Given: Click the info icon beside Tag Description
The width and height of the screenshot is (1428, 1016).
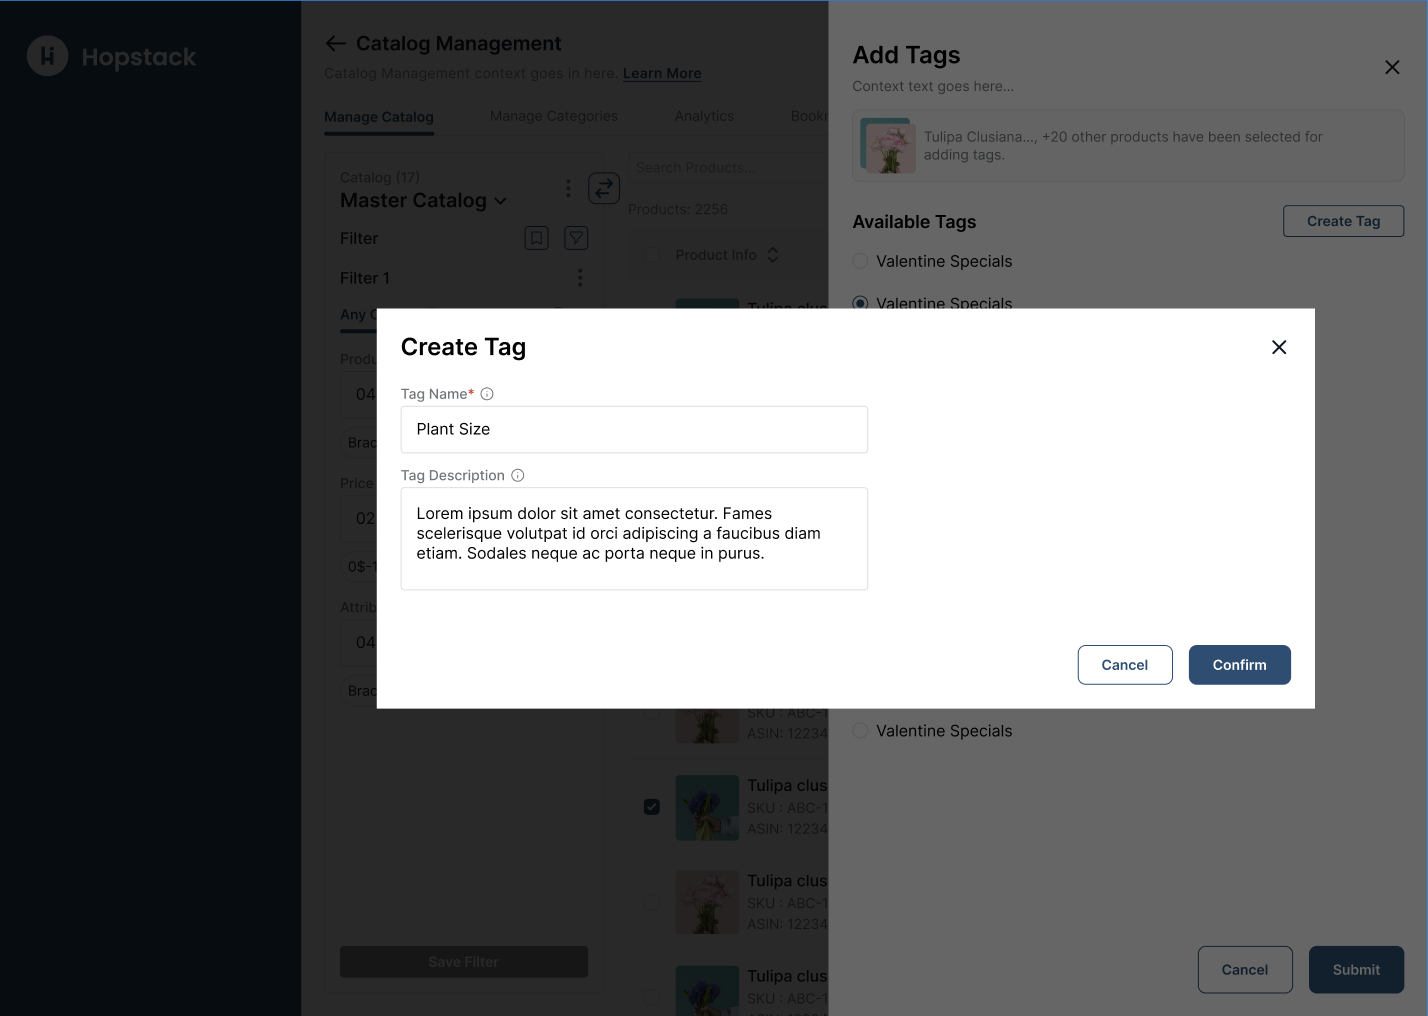Looking at the screenshot, I should (x=518, y=476).
